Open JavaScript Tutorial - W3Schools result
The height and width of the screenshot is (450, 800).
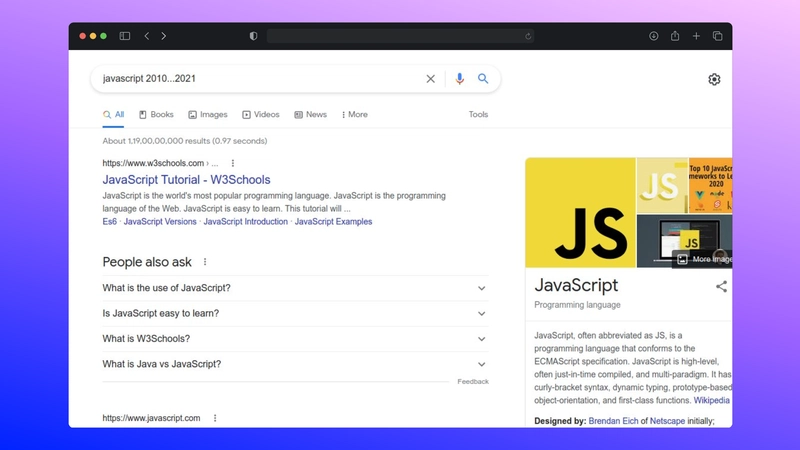[186, 180]
